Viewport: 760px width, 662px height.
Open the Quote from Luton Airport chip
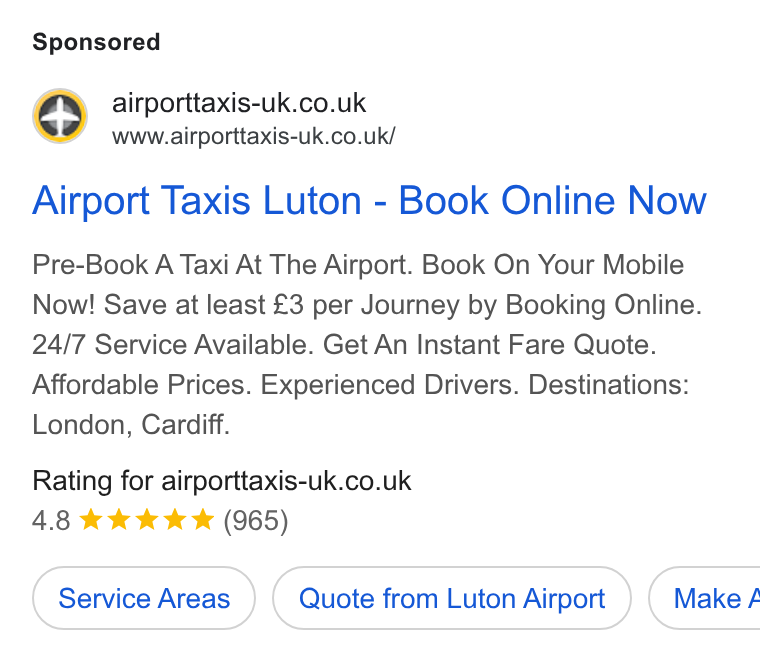pos(452,598)
